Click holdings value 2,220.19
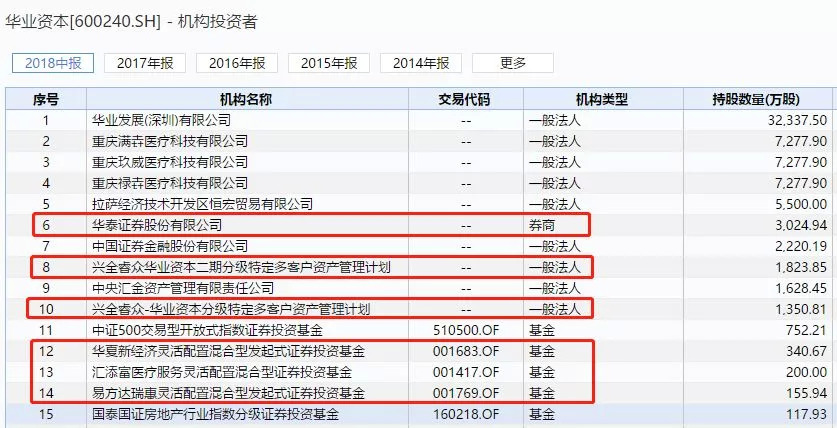837x428 pixels. click(801, 246)
